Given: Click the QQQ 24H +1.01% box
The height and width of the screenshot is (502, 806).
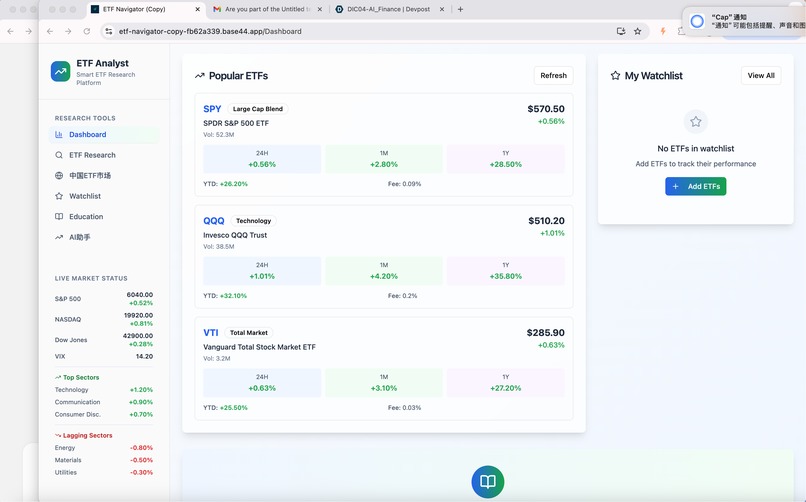Looking at the screenshot, I should tap(262, 271).
